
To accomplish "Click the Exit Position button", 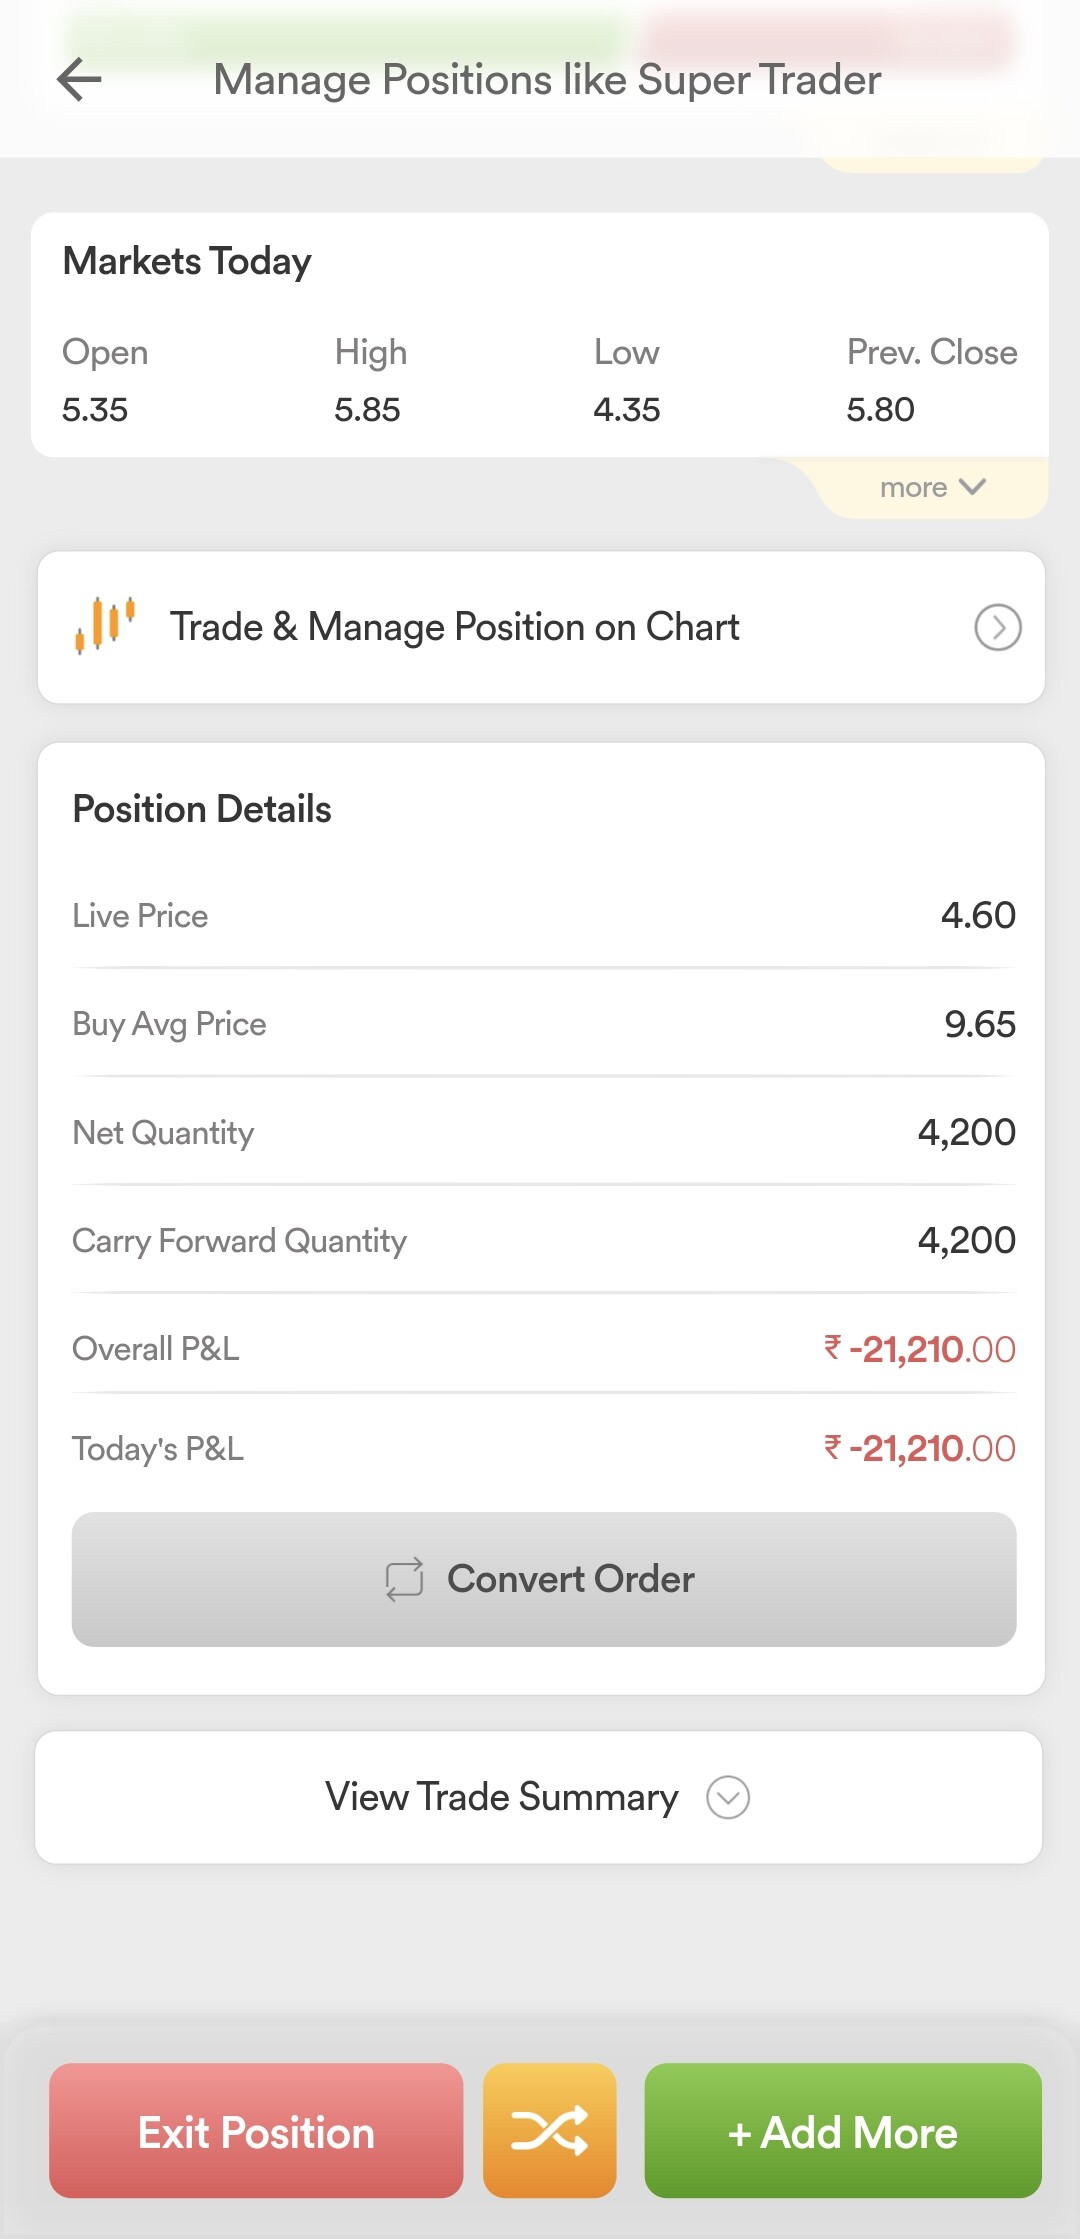I will (256, 2130).
